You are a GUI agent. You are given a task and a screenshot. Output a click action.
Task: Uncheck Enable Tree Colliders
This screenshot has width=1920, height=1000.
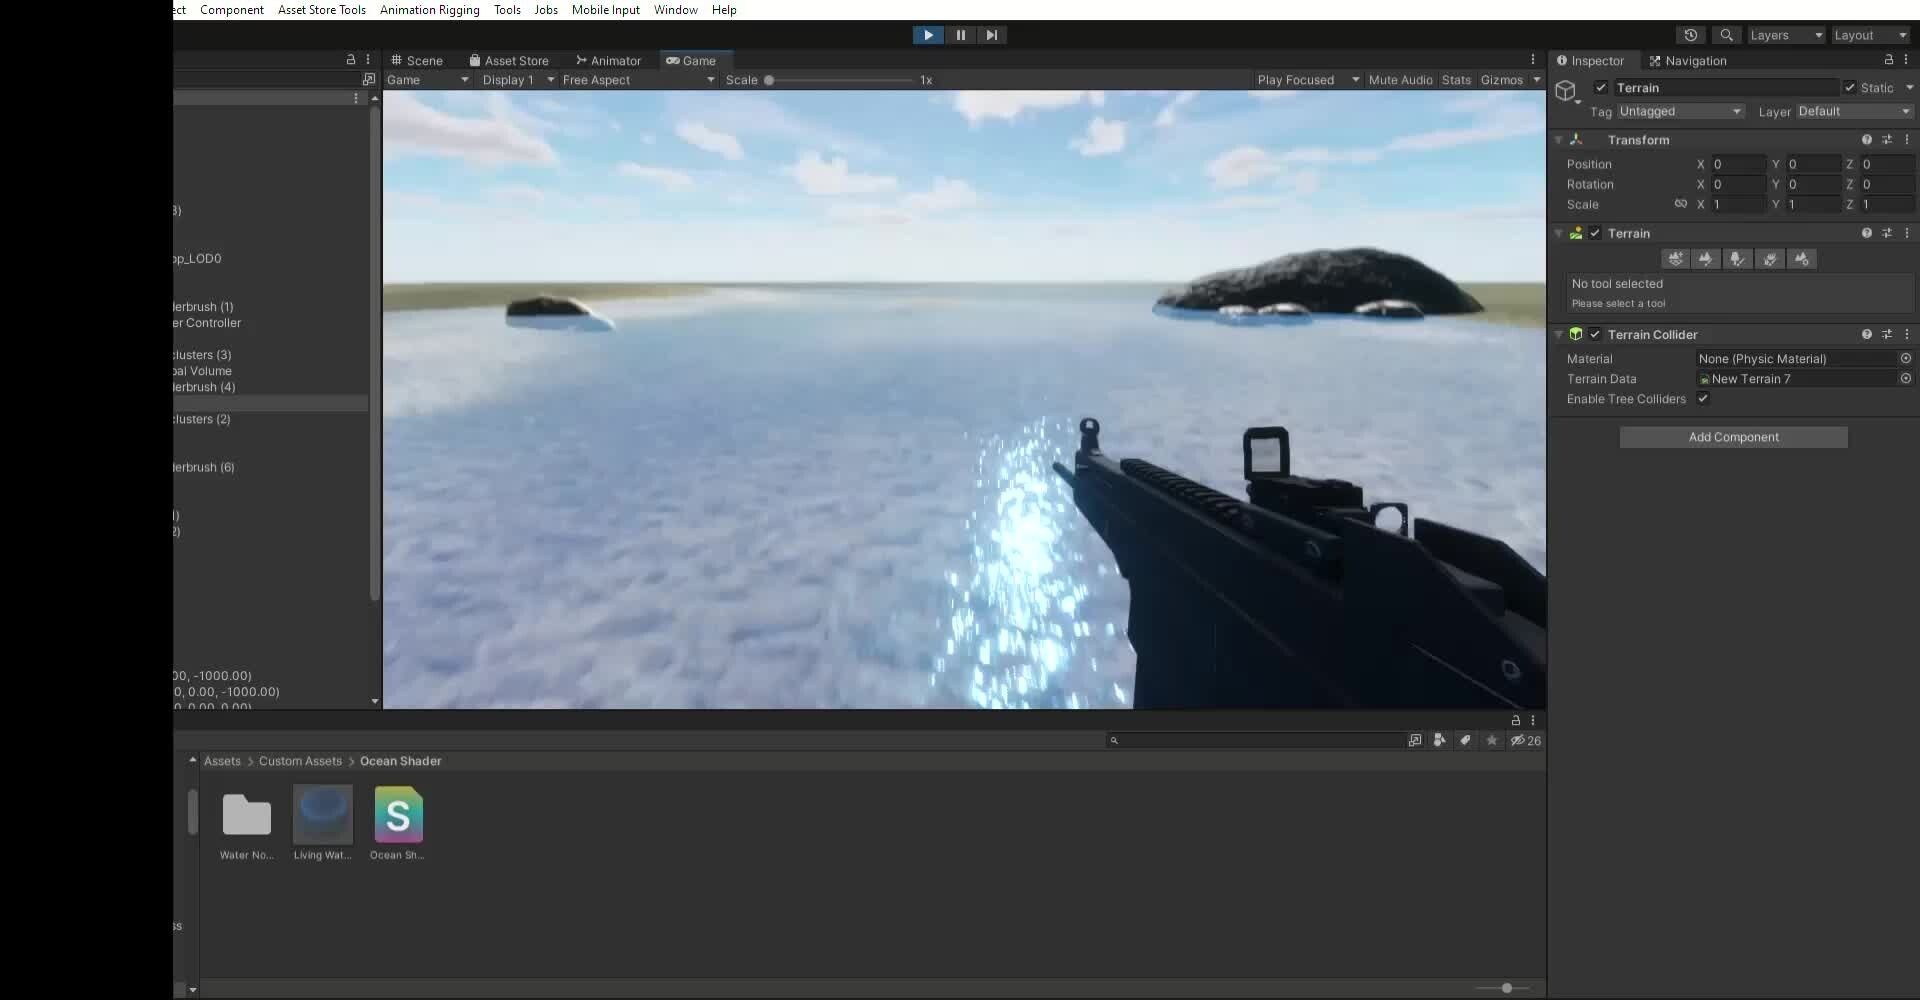point(1703,398)
